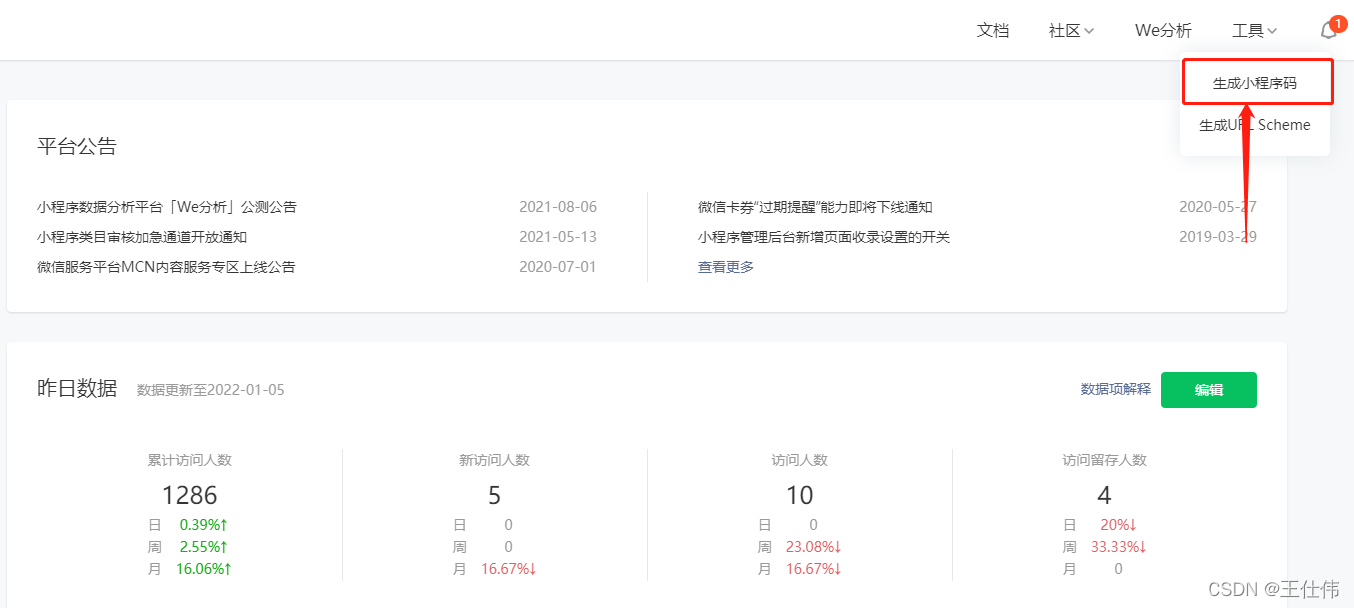Image resolution: width=1354 pixels, height=608 pixels.
Task: Click the daily 0.39% increase value
Action: point(204,524)
